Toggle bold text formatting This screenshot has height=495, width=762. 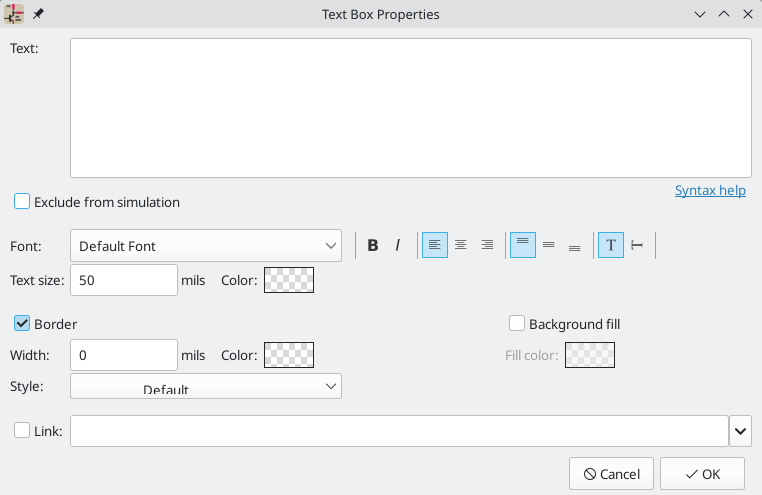click(x=373, y=245)
